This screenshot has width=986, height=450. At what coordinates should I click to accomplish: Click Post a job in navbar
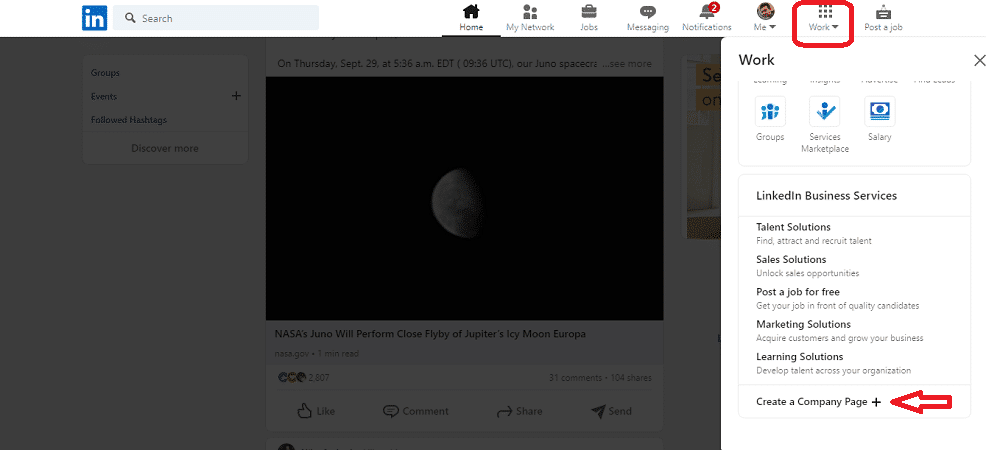[883, 18]
